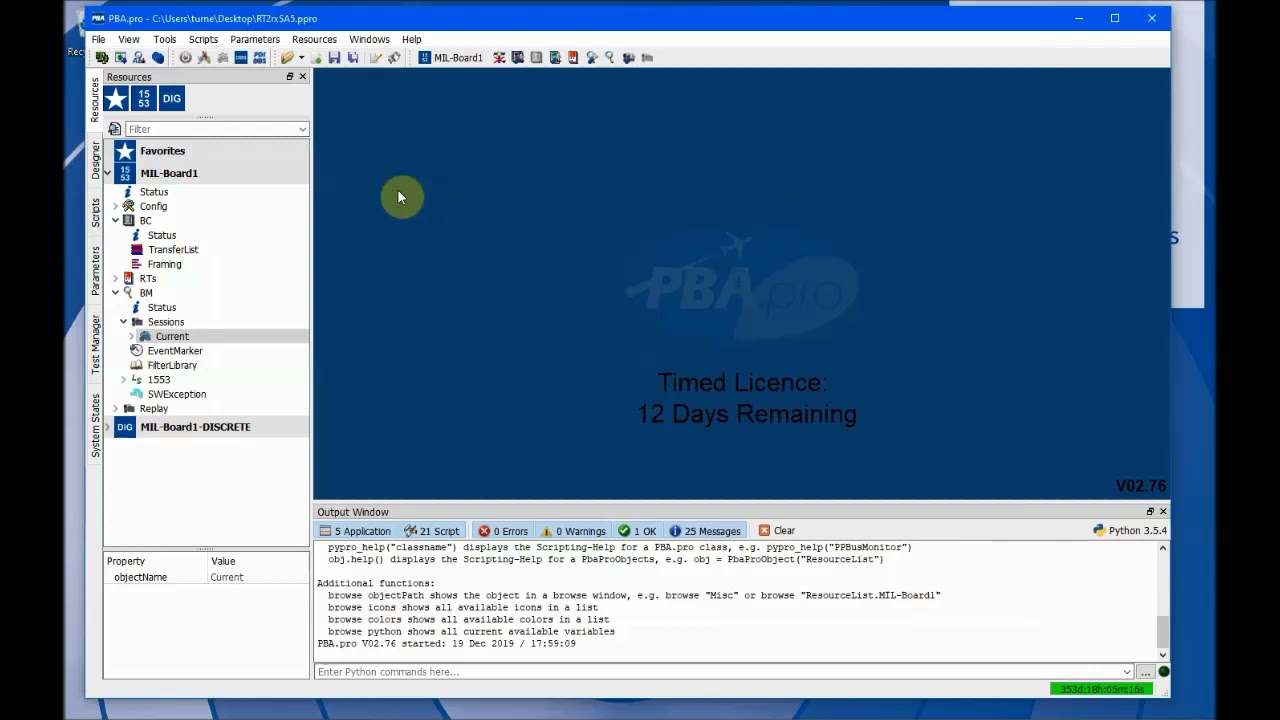Click the colorful star icon right of MIL-Board1
The height and width of the screenshot is (720, 1280).
tap(499, 58)
